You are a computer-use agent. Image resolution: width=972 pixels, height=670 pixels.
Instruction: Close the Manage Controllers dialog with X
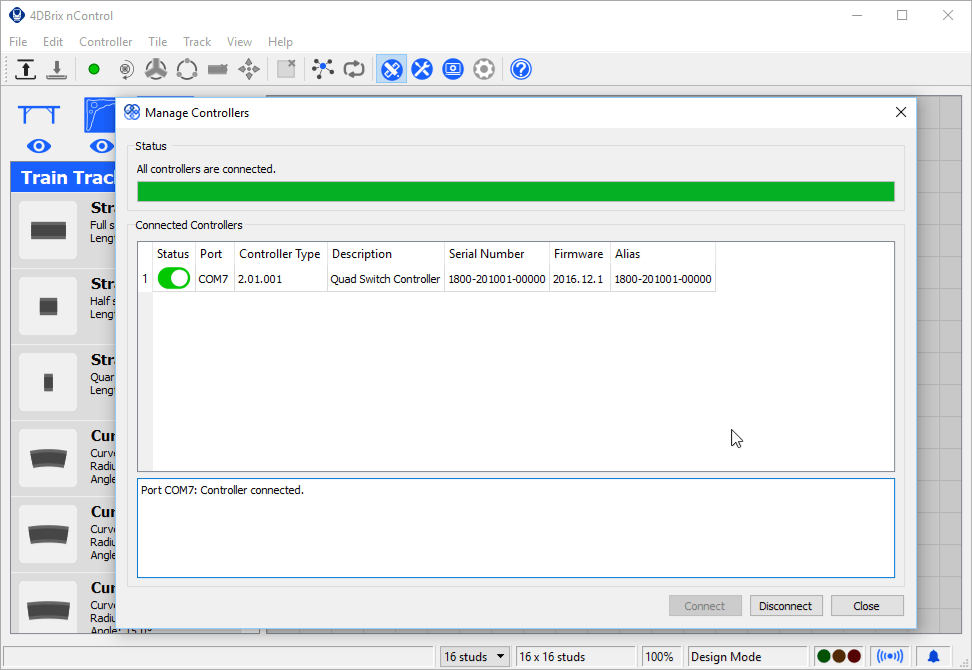coord(901,112)
